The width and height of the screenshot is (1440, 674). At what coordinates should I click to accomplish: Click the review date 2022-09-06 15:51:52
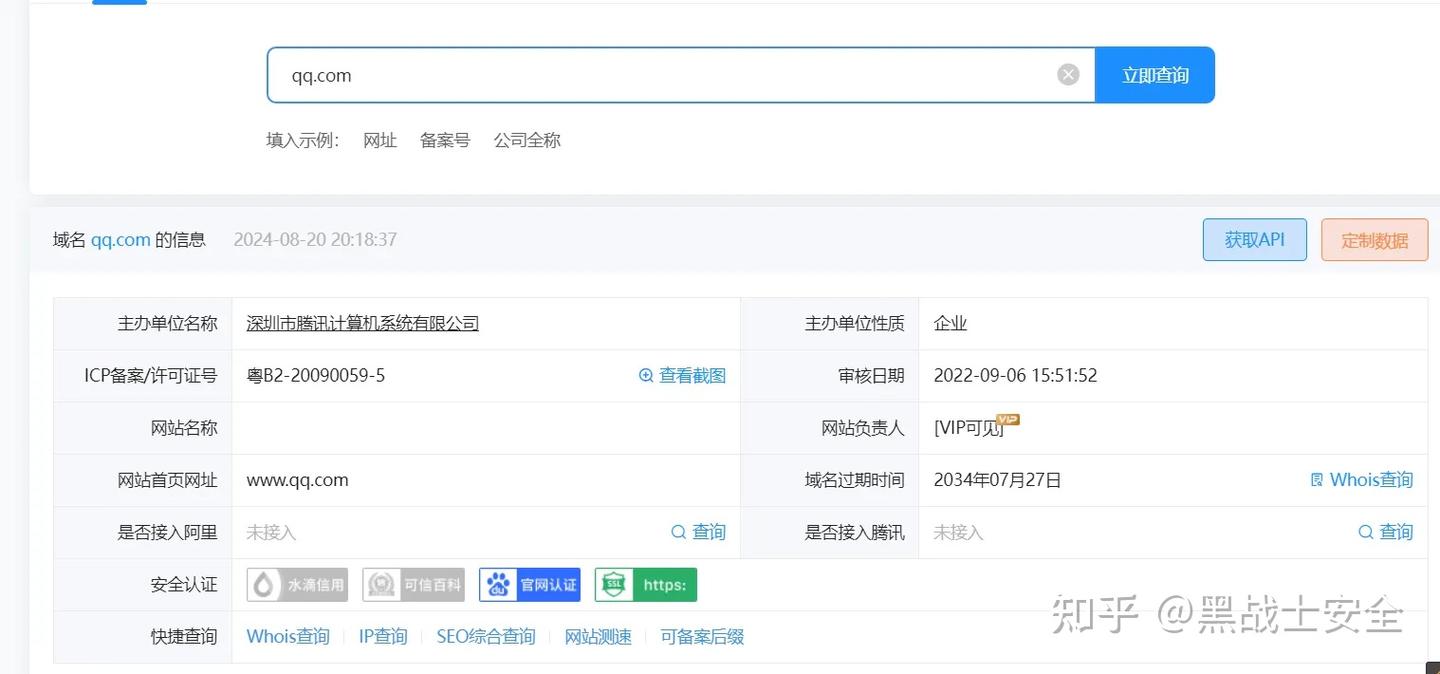1015,376
